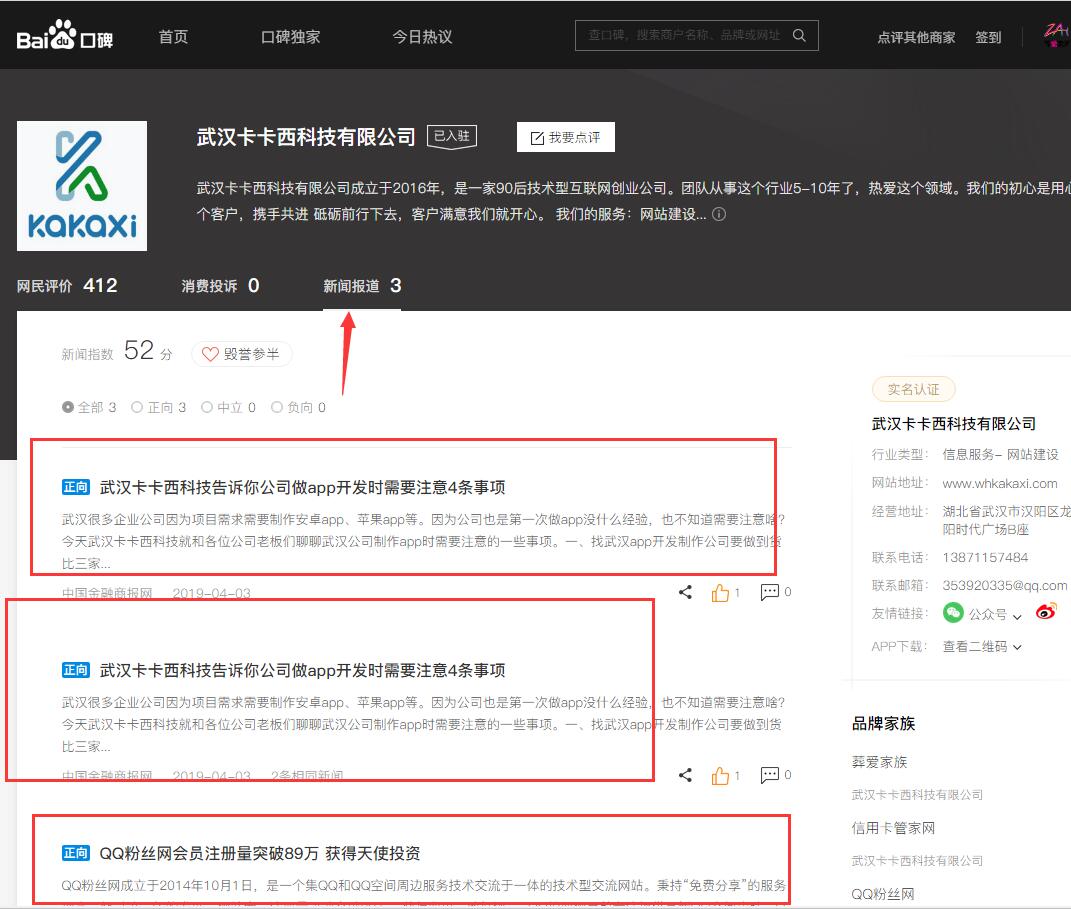1071x909 pixels.
Task: Click the phone number 13871157484
Action: (985, 557)
